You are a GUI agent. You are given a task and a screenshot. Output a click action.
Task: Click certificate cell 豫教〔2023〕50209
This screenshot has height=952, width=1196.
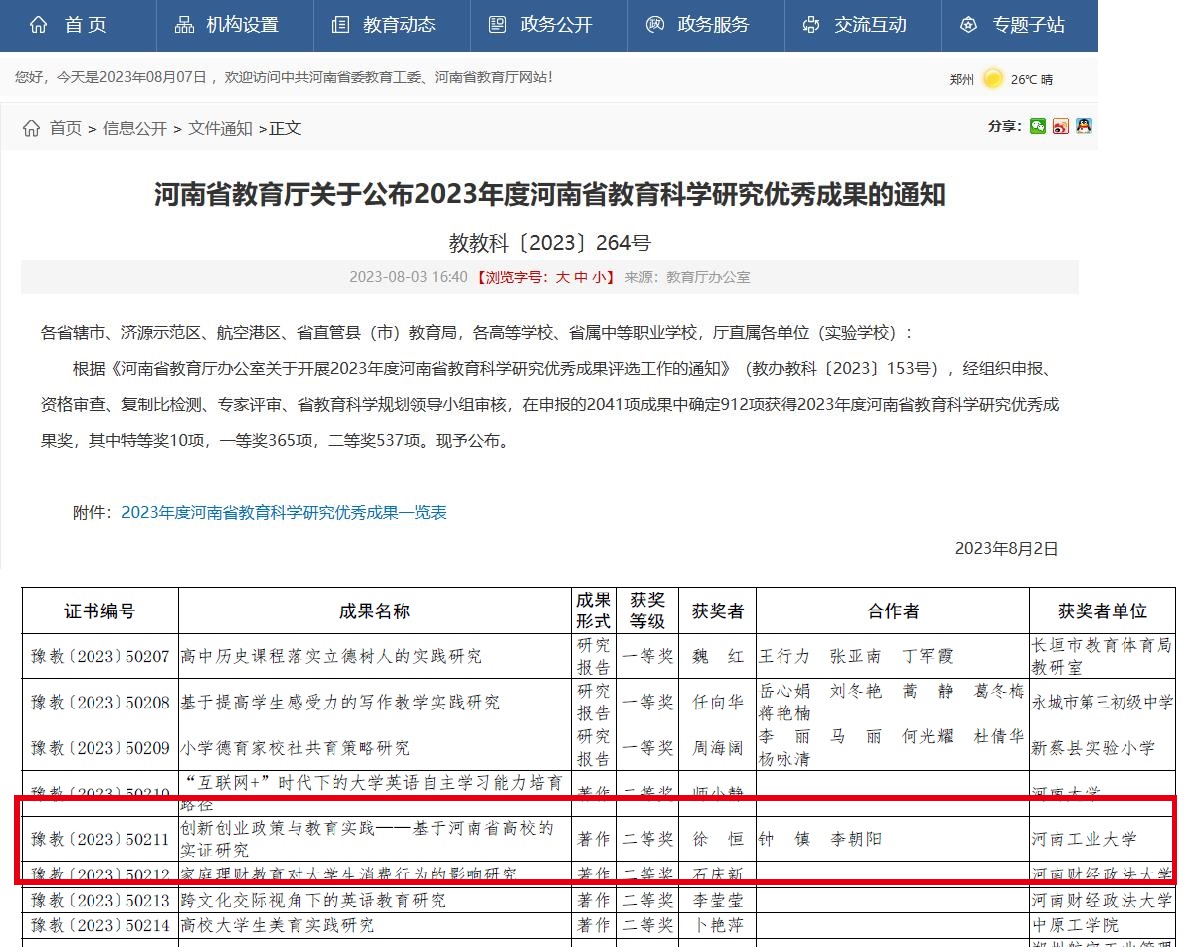coord(100,748)
